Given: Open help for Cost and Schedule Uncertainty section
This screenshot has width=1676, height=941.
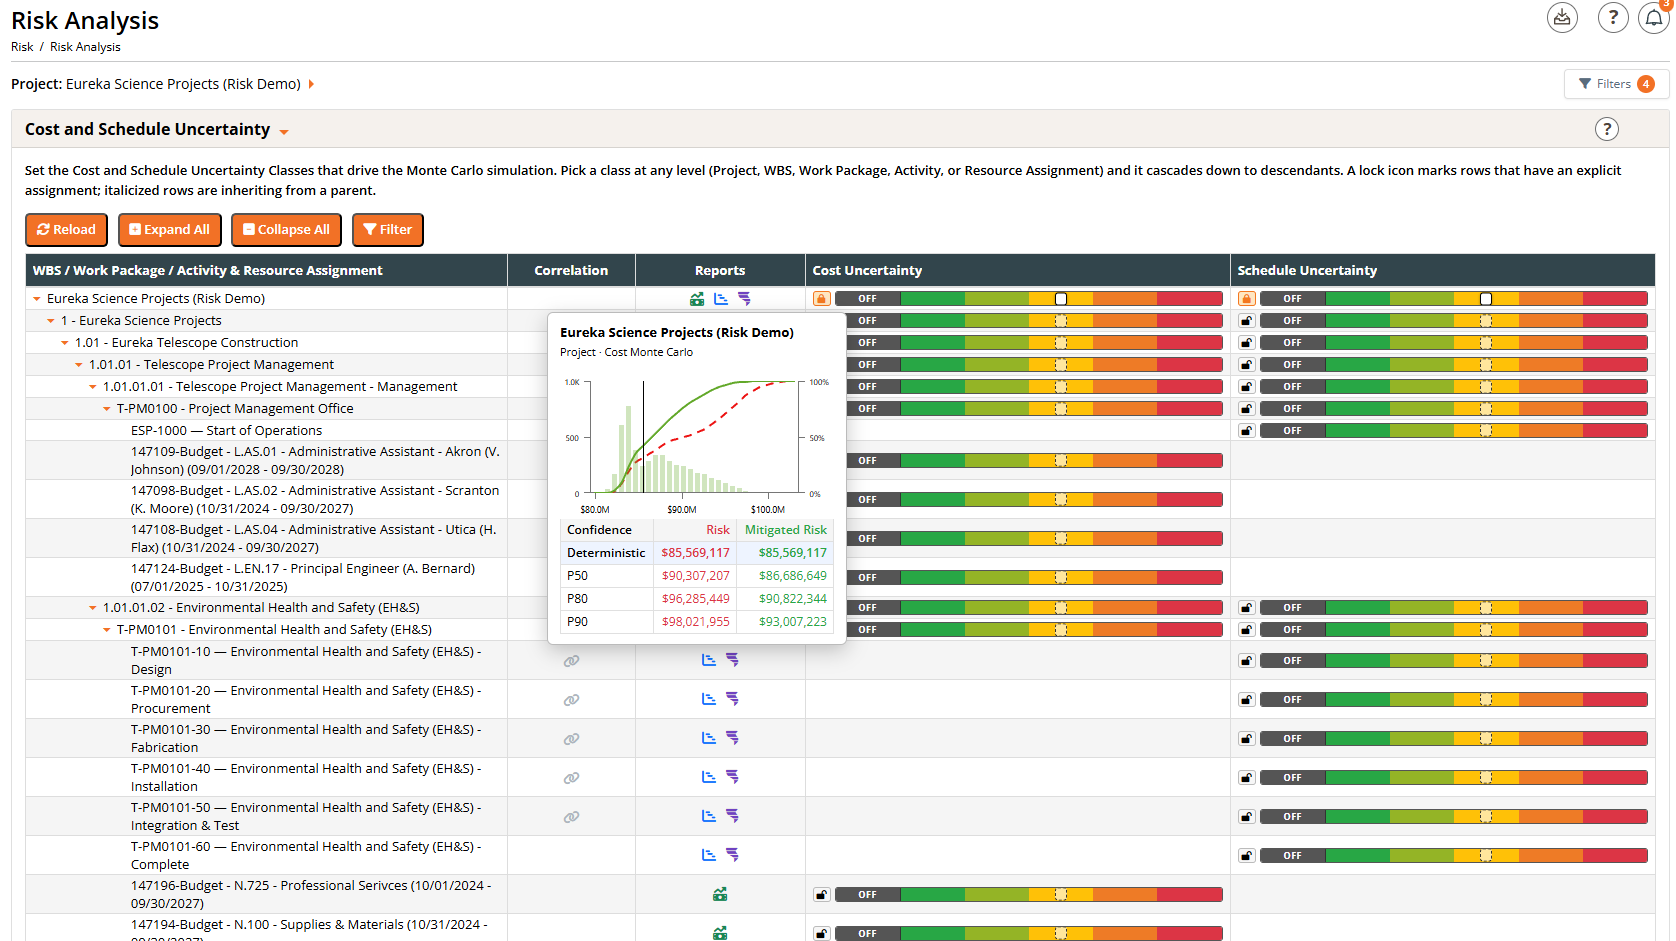Looking at the screenshot, I should [1606, 129].
